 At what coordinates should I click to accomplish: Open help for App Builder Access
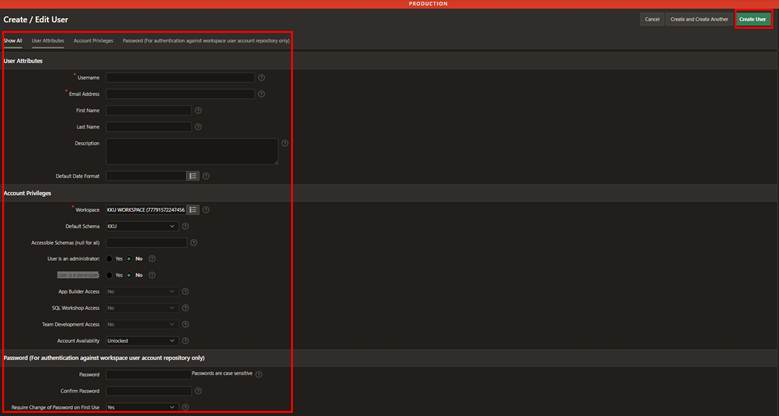pyautogui.click(x=185, y=292)
